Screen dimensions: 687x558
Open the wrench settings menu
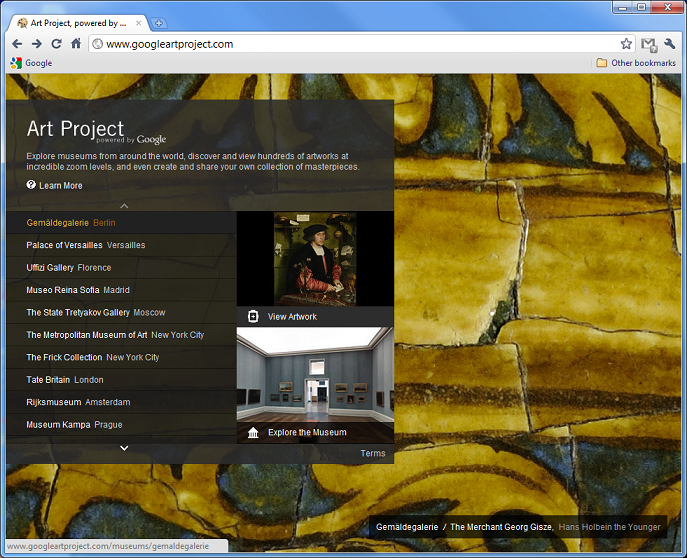669,43
